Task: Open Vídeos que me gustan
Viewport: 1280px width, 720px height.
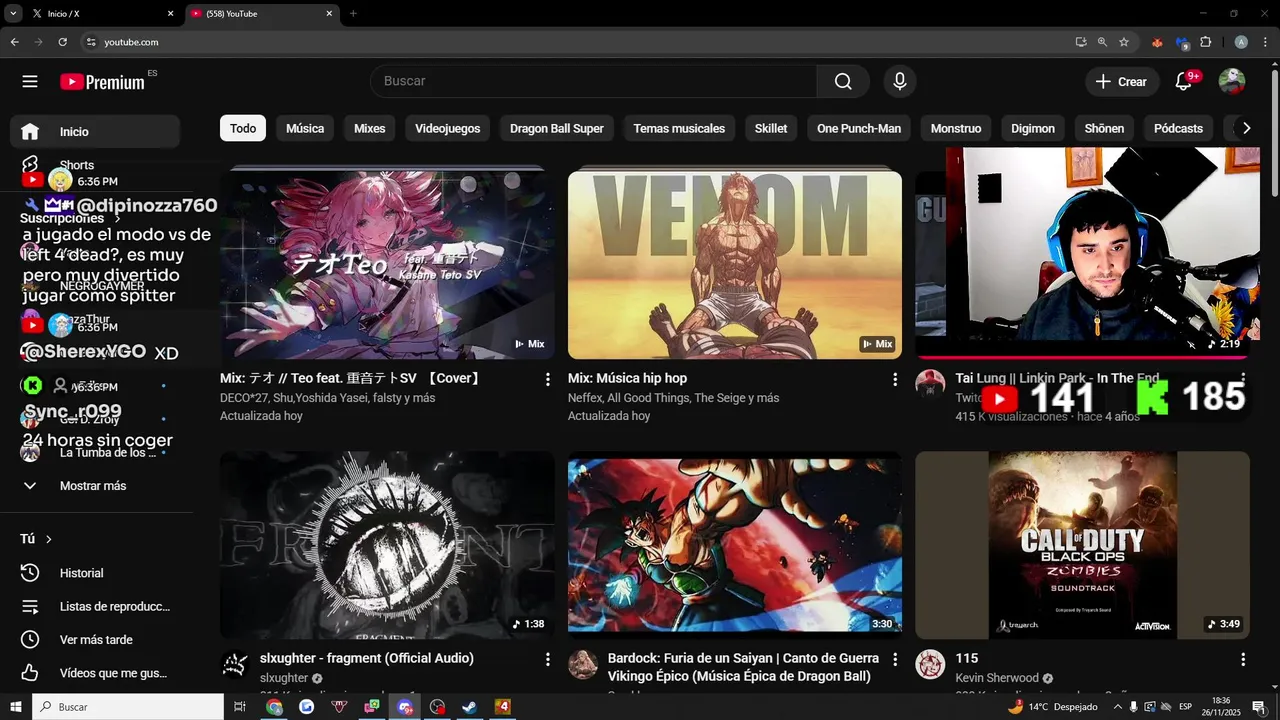Action: pyautogui.click(x=95, y=673)
